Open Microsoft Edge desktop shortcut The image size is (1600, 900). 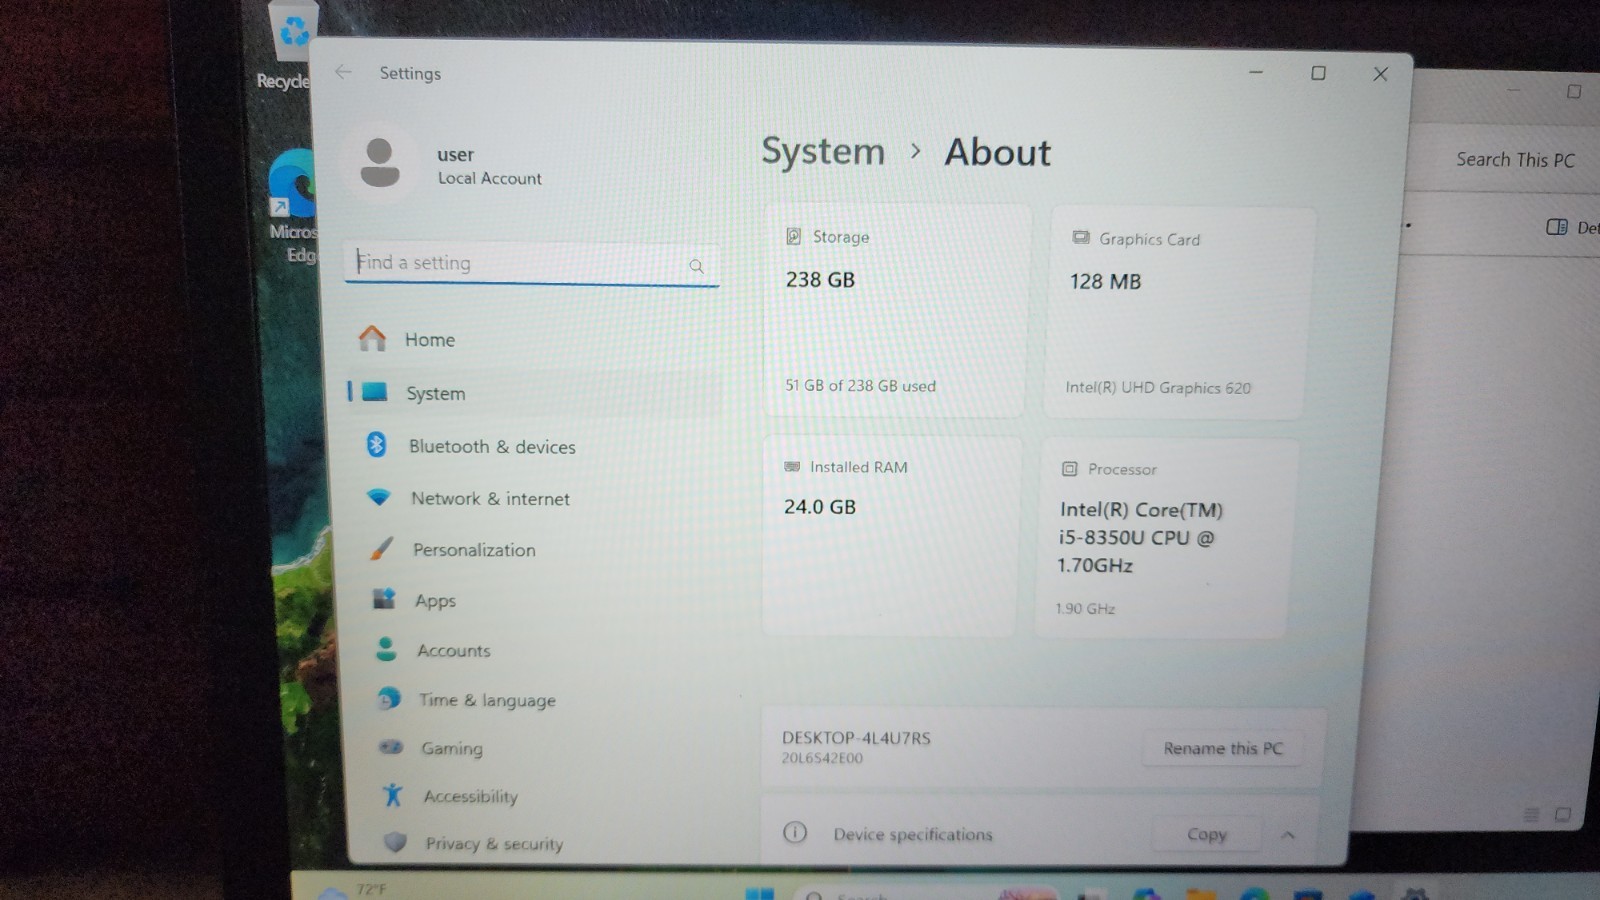pyautogui.click(x=292, y=205)
